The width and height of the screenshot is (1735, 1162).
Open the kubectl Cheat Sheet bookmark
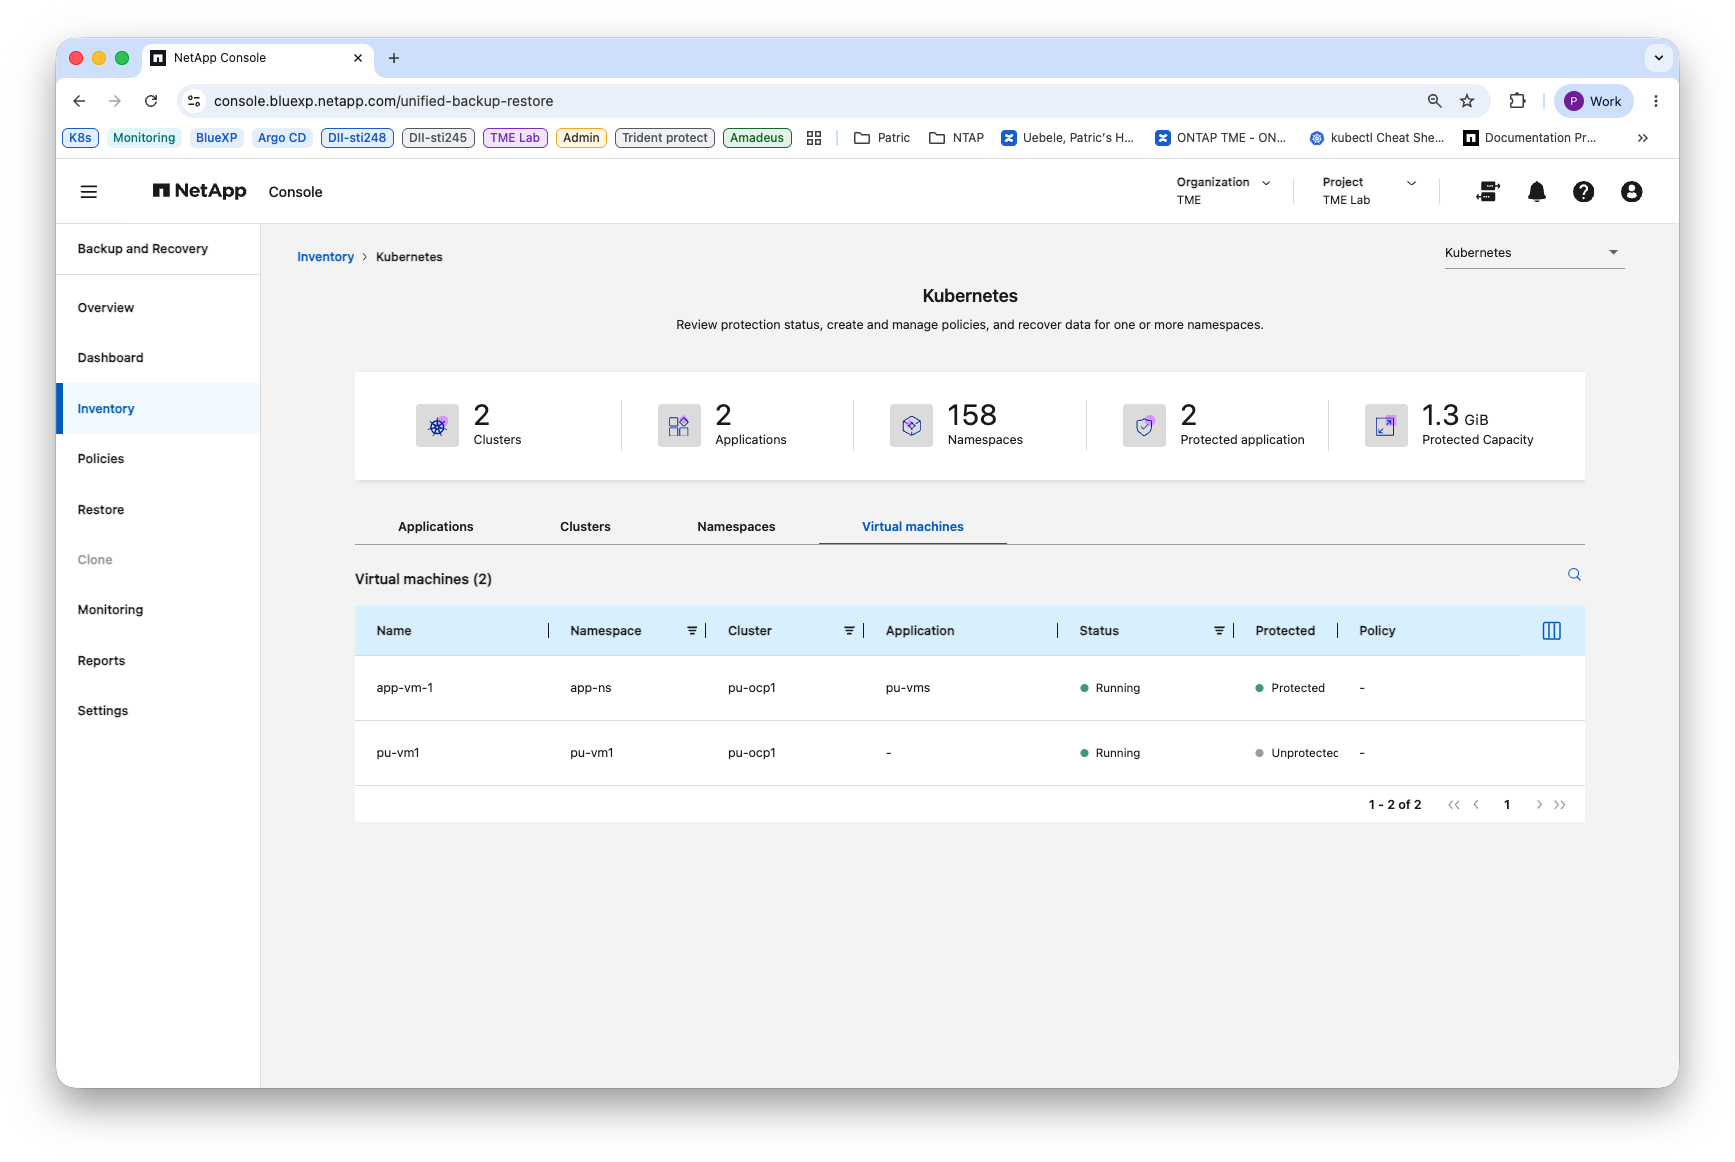[1377, 138]
